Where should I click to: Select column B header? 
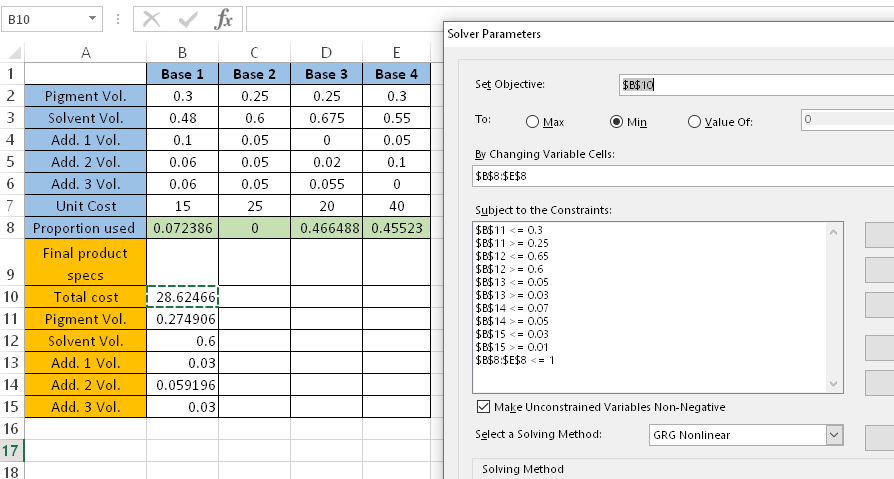point(182,52)
